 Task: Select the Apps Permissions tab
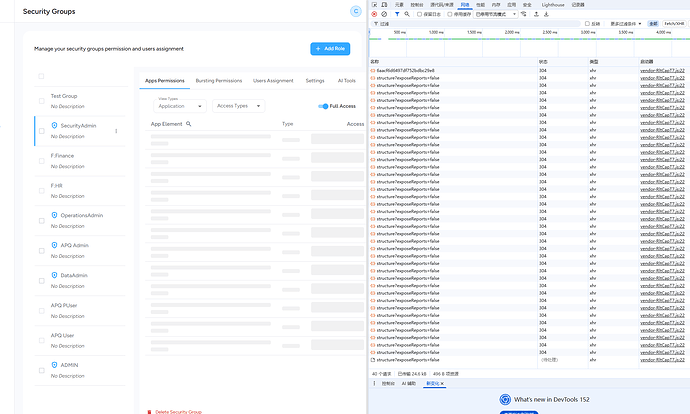(165, 81)
